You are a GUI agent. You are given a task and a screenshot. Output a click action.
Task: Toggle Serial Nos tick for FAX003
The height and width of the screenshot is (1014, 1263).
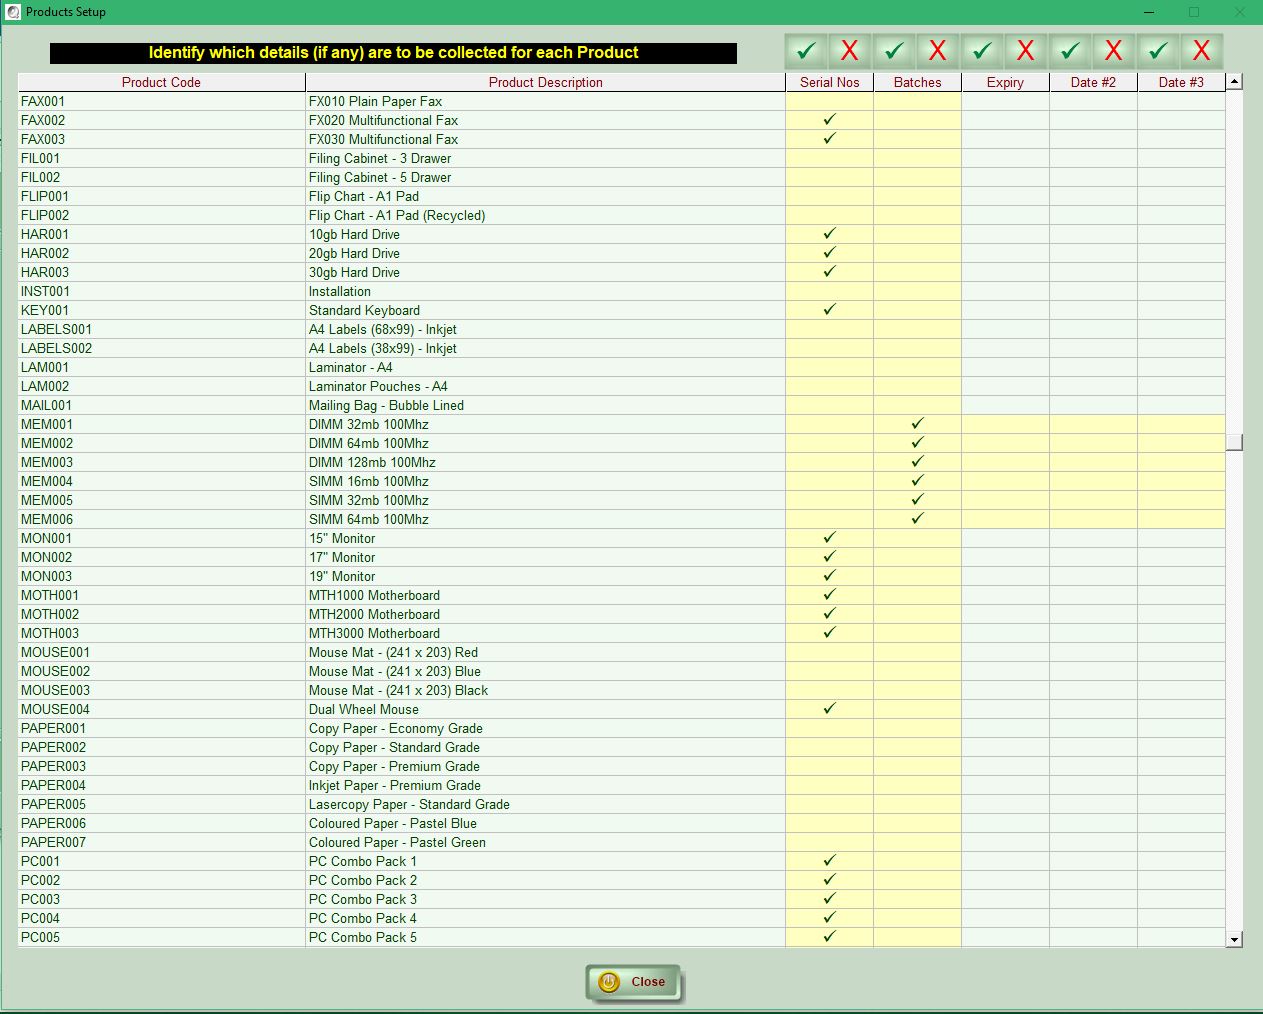click(x=830, y=139)
